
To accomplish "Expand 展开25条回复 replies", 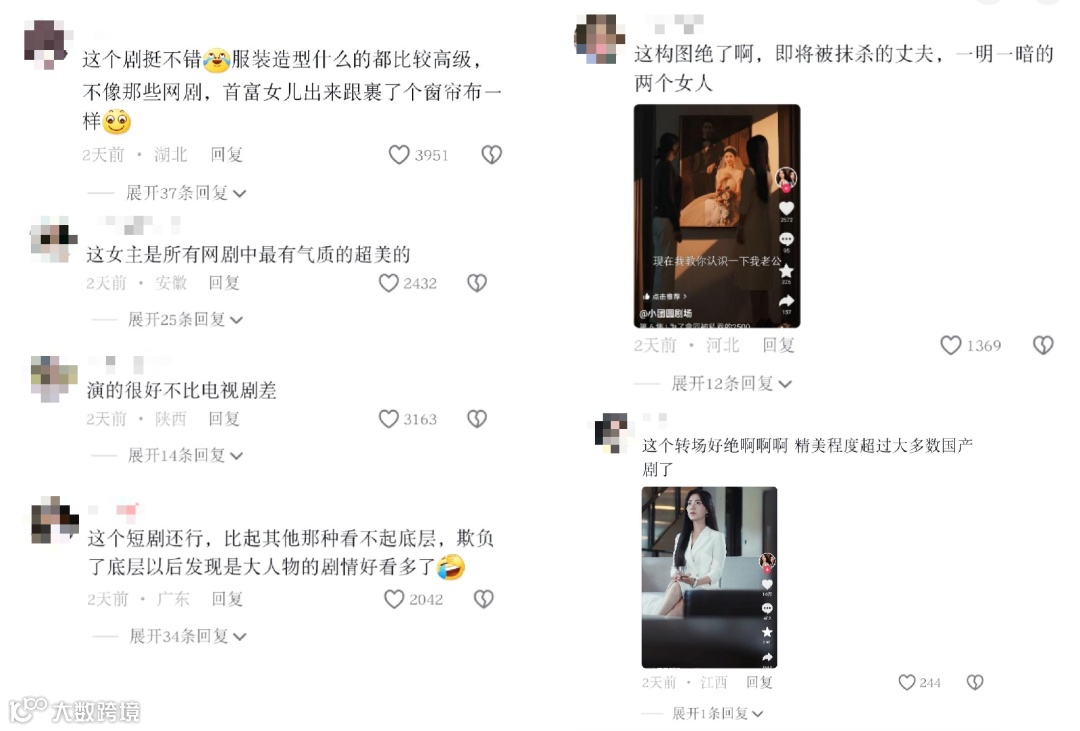I will click(x=185, y=320).
